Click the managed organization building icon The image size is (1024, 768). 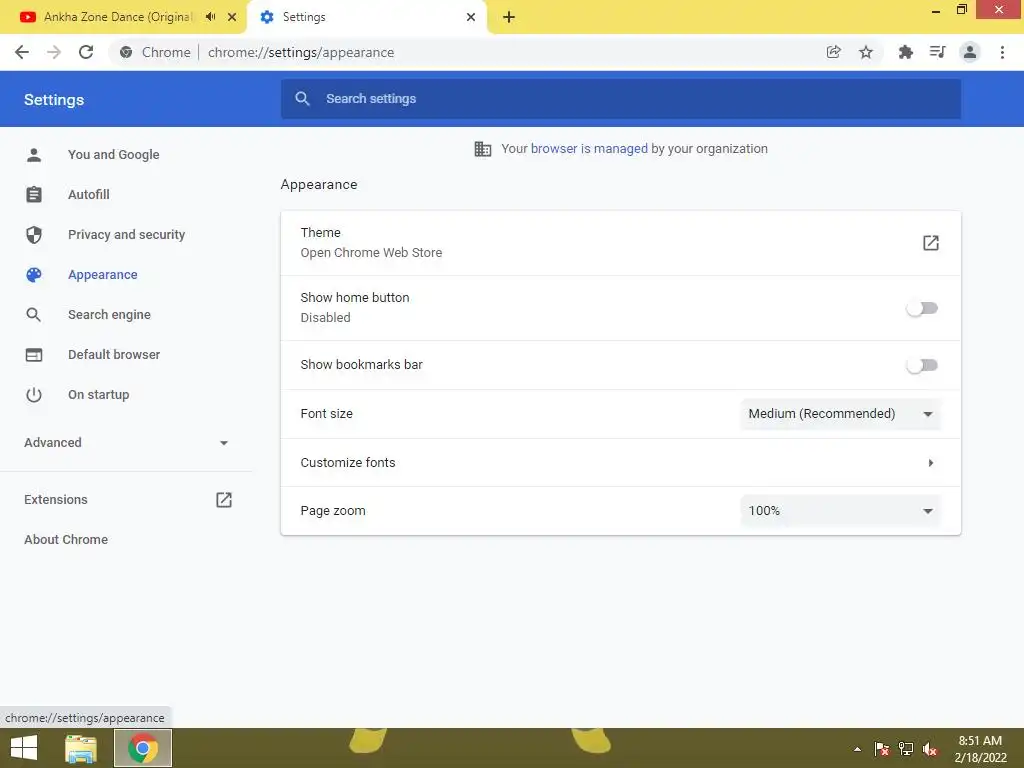pyautogui.click(x=483, y=149)
